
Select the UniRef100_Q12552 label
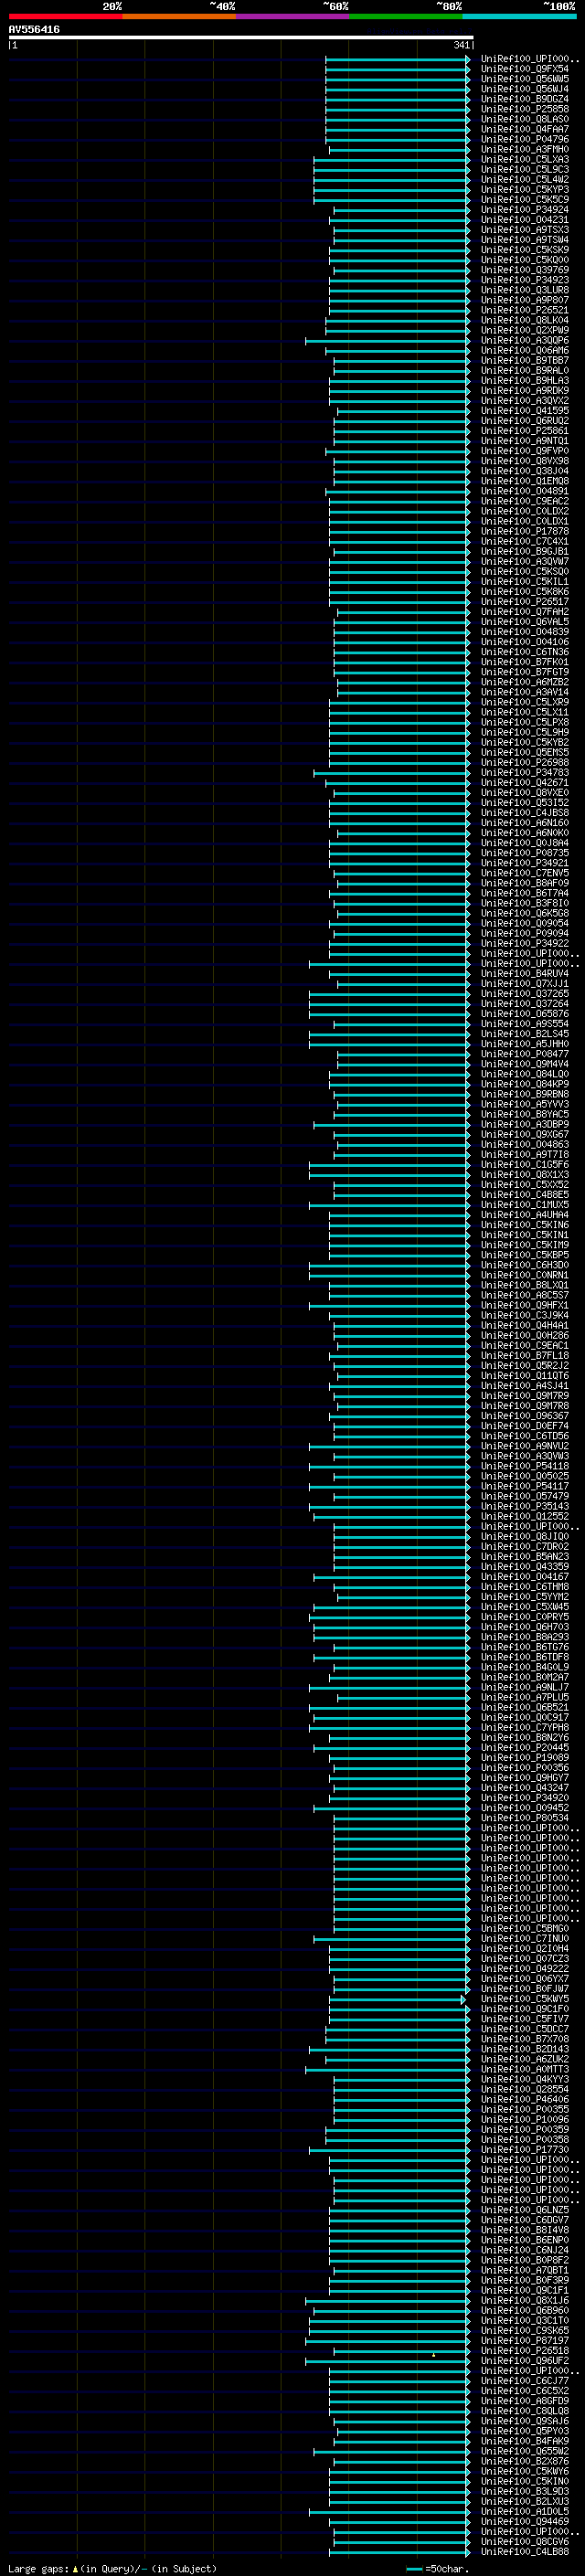pos(525,1516)
